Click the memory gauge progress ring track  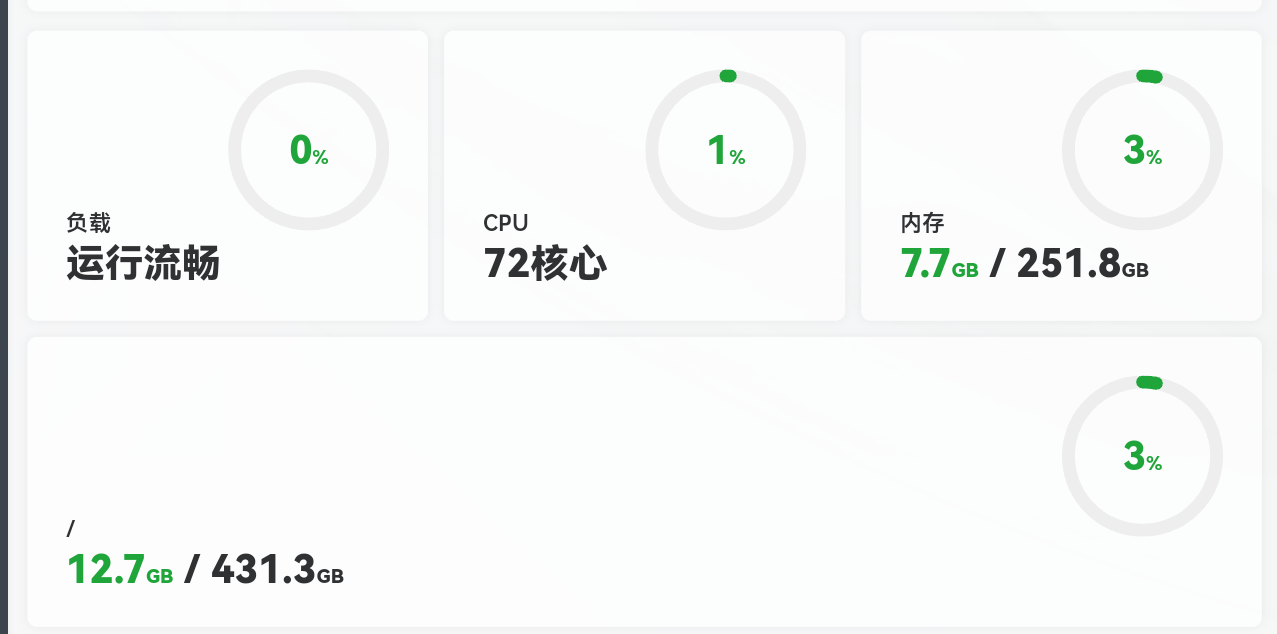click(1141, 226)
